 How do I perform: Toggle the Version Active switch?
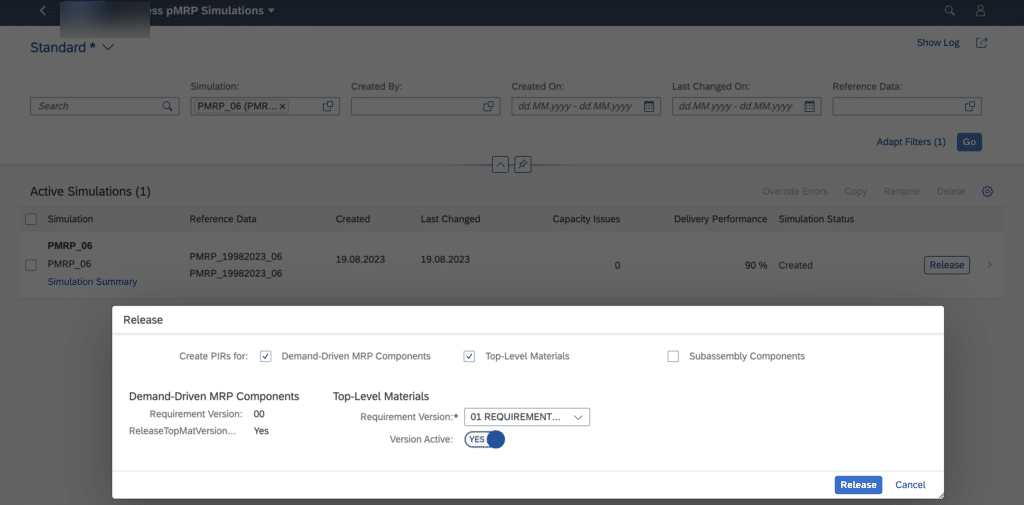coord(485,440)
